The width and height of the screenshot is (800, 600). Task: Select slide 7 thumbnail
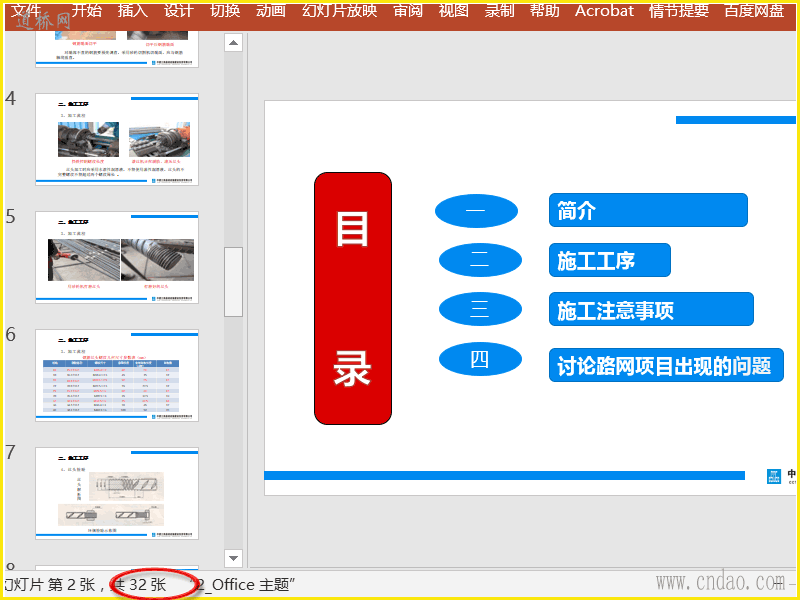[117, 493]
